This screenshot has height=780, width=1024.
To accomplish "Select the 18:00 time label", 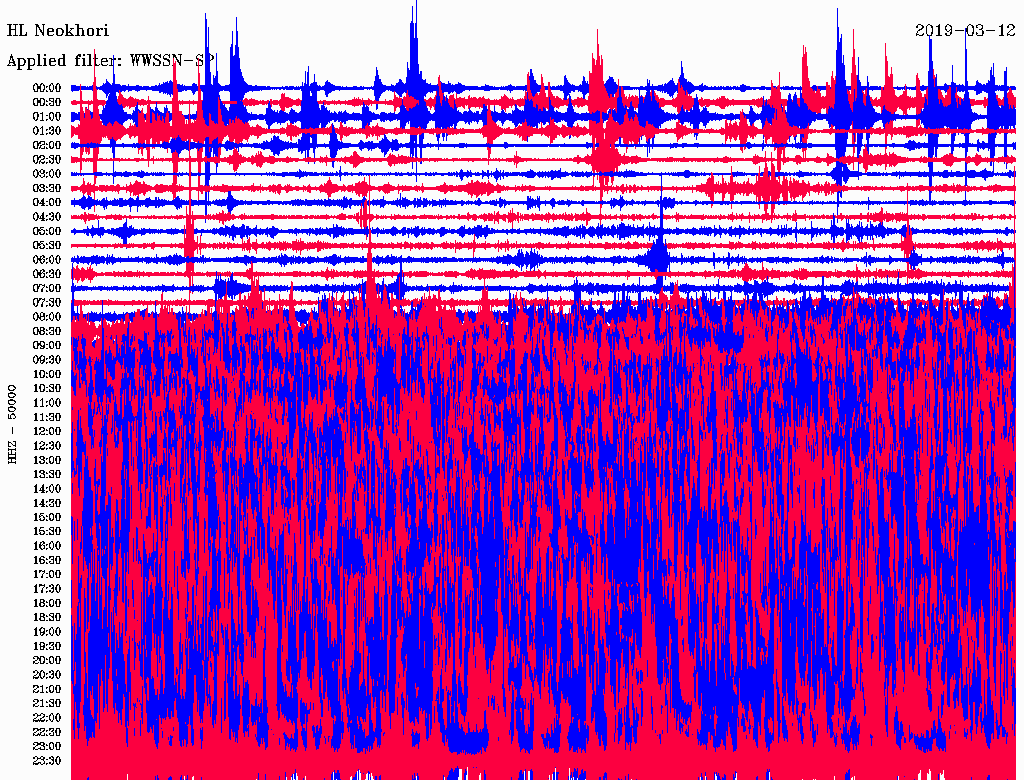I will [47, 603].
